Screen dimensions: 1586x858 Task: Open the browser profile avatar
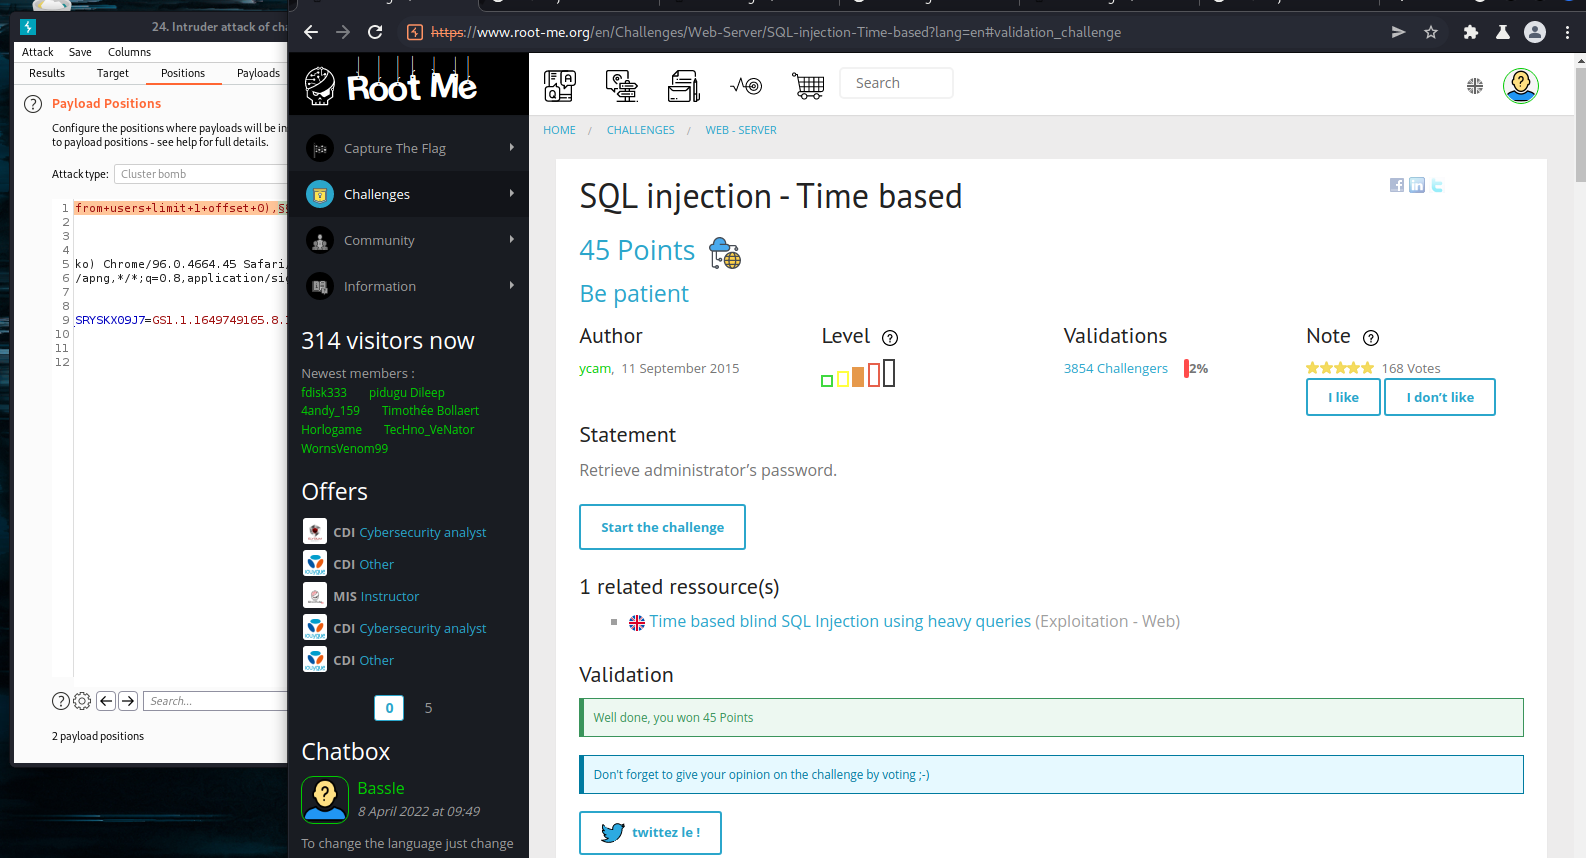tap(1535, 32)
